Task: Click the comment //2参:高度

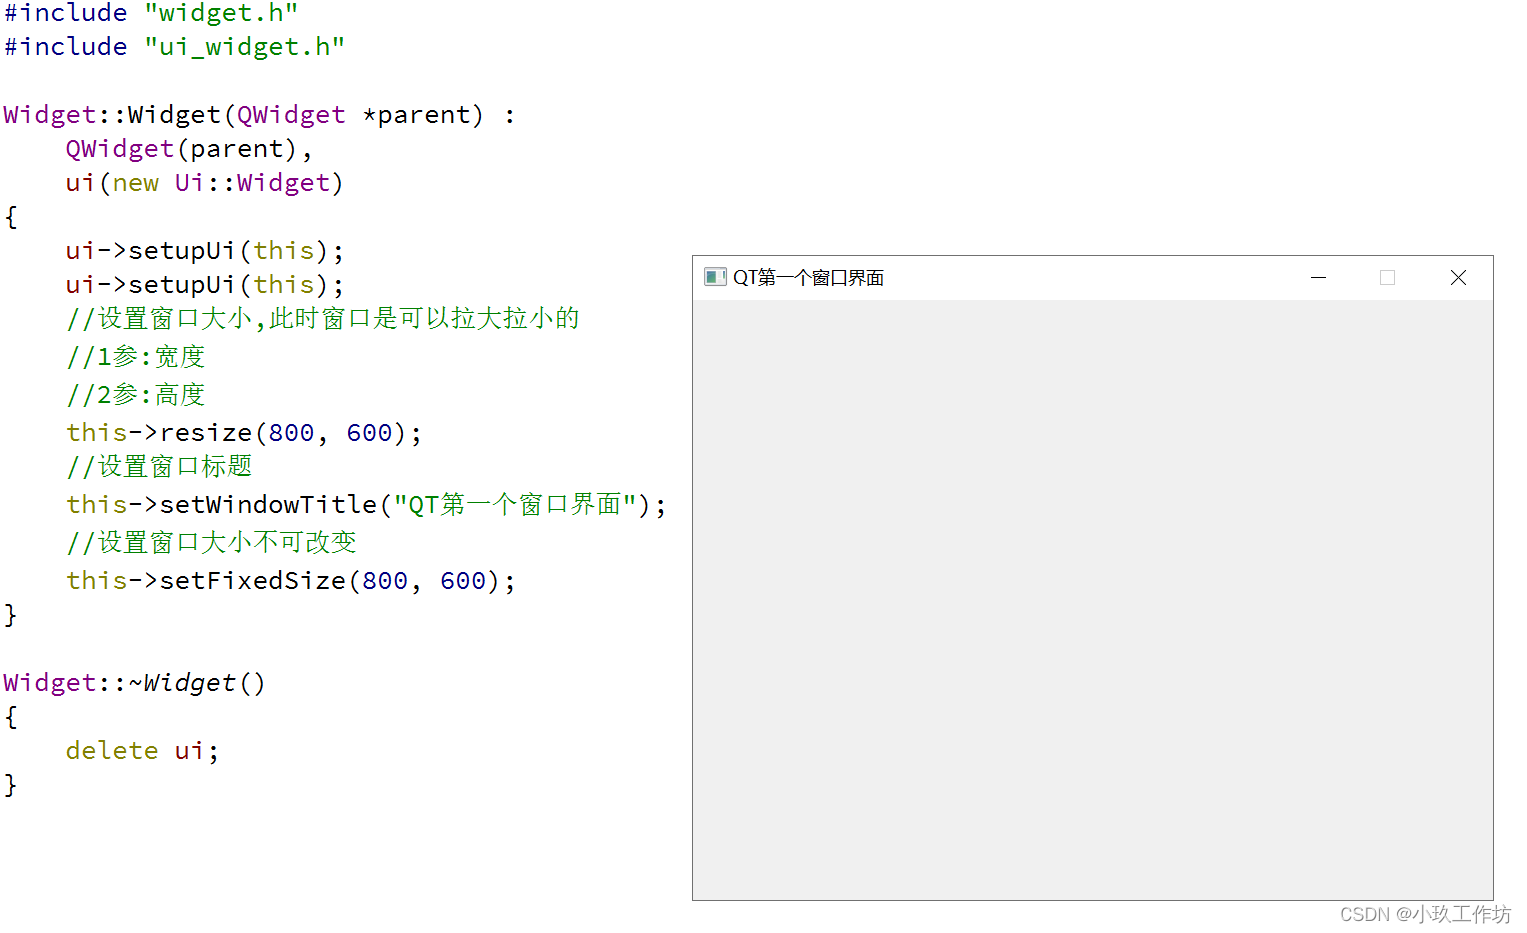Action: (x=135, y=395)
